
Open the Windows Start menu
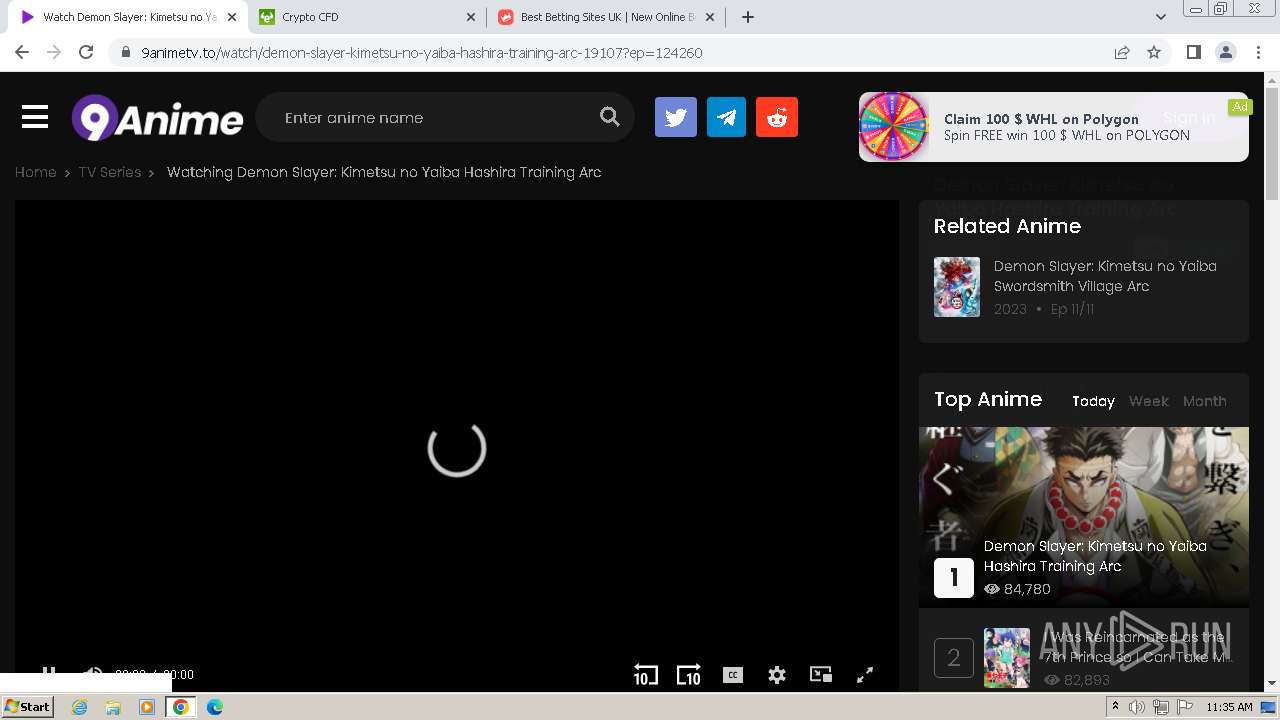tap(28, 707)
